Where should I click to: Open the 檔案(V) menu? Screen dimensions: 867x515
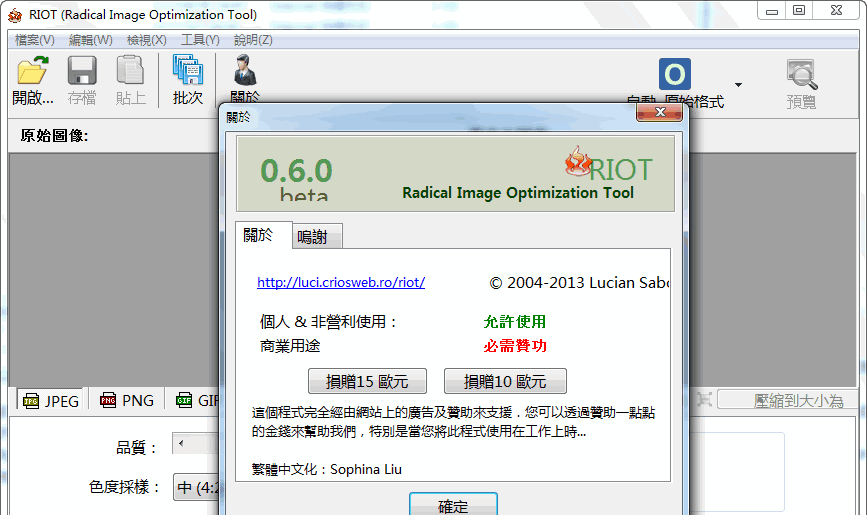tap(34, 40)
